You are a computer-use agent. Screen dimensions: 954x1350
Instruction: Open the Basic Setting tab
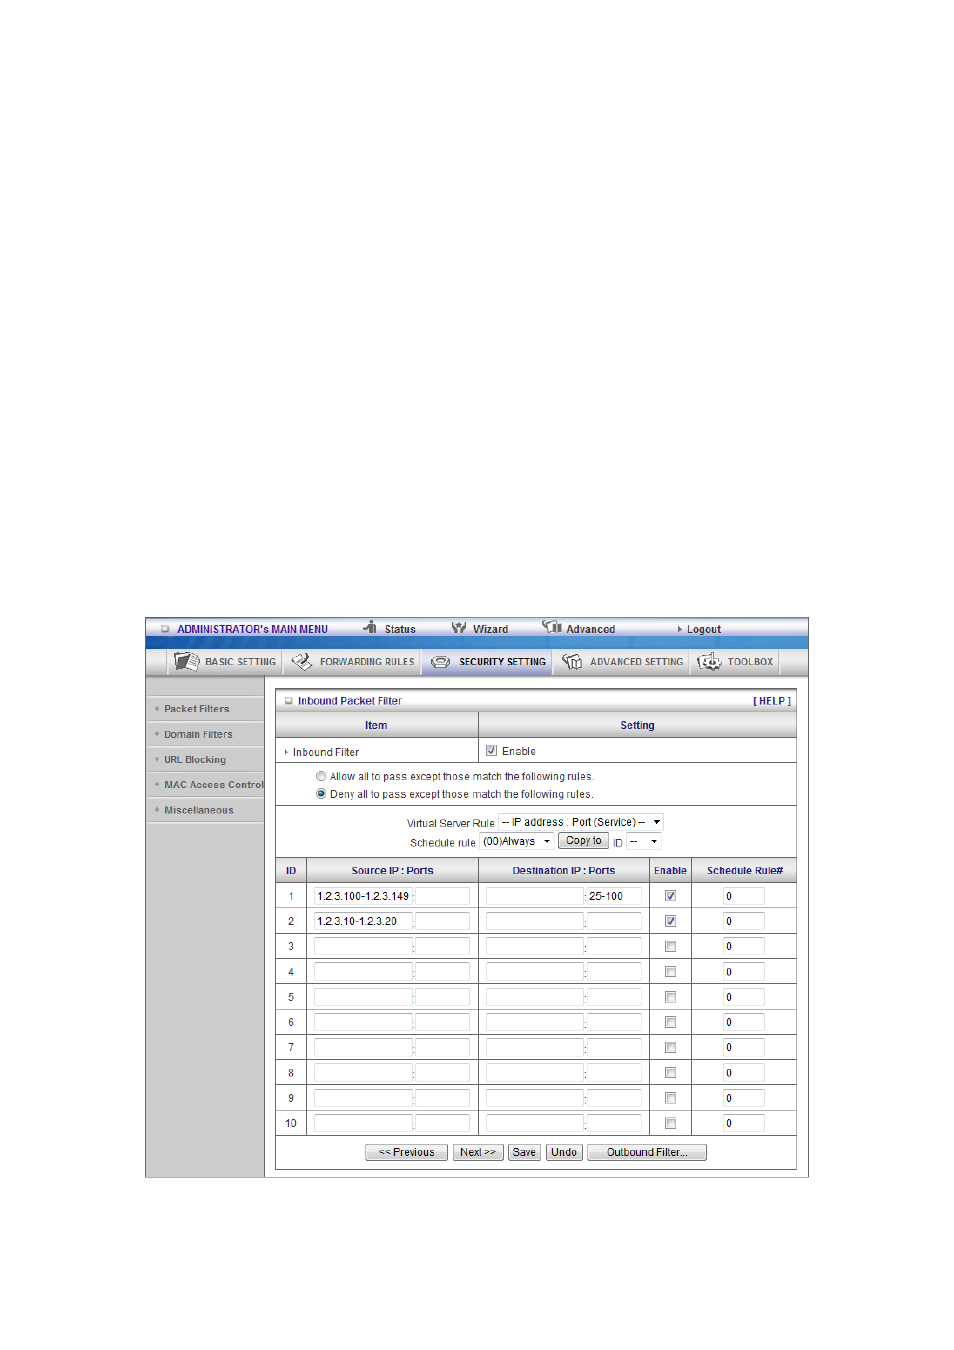pyautogui.click(x=225, y=662)
